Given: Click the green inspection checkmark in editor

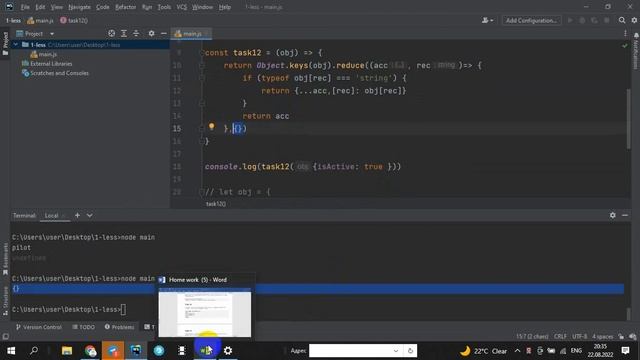Looking at the screenshot, I should pyautogui.click(x=624, y=46).
